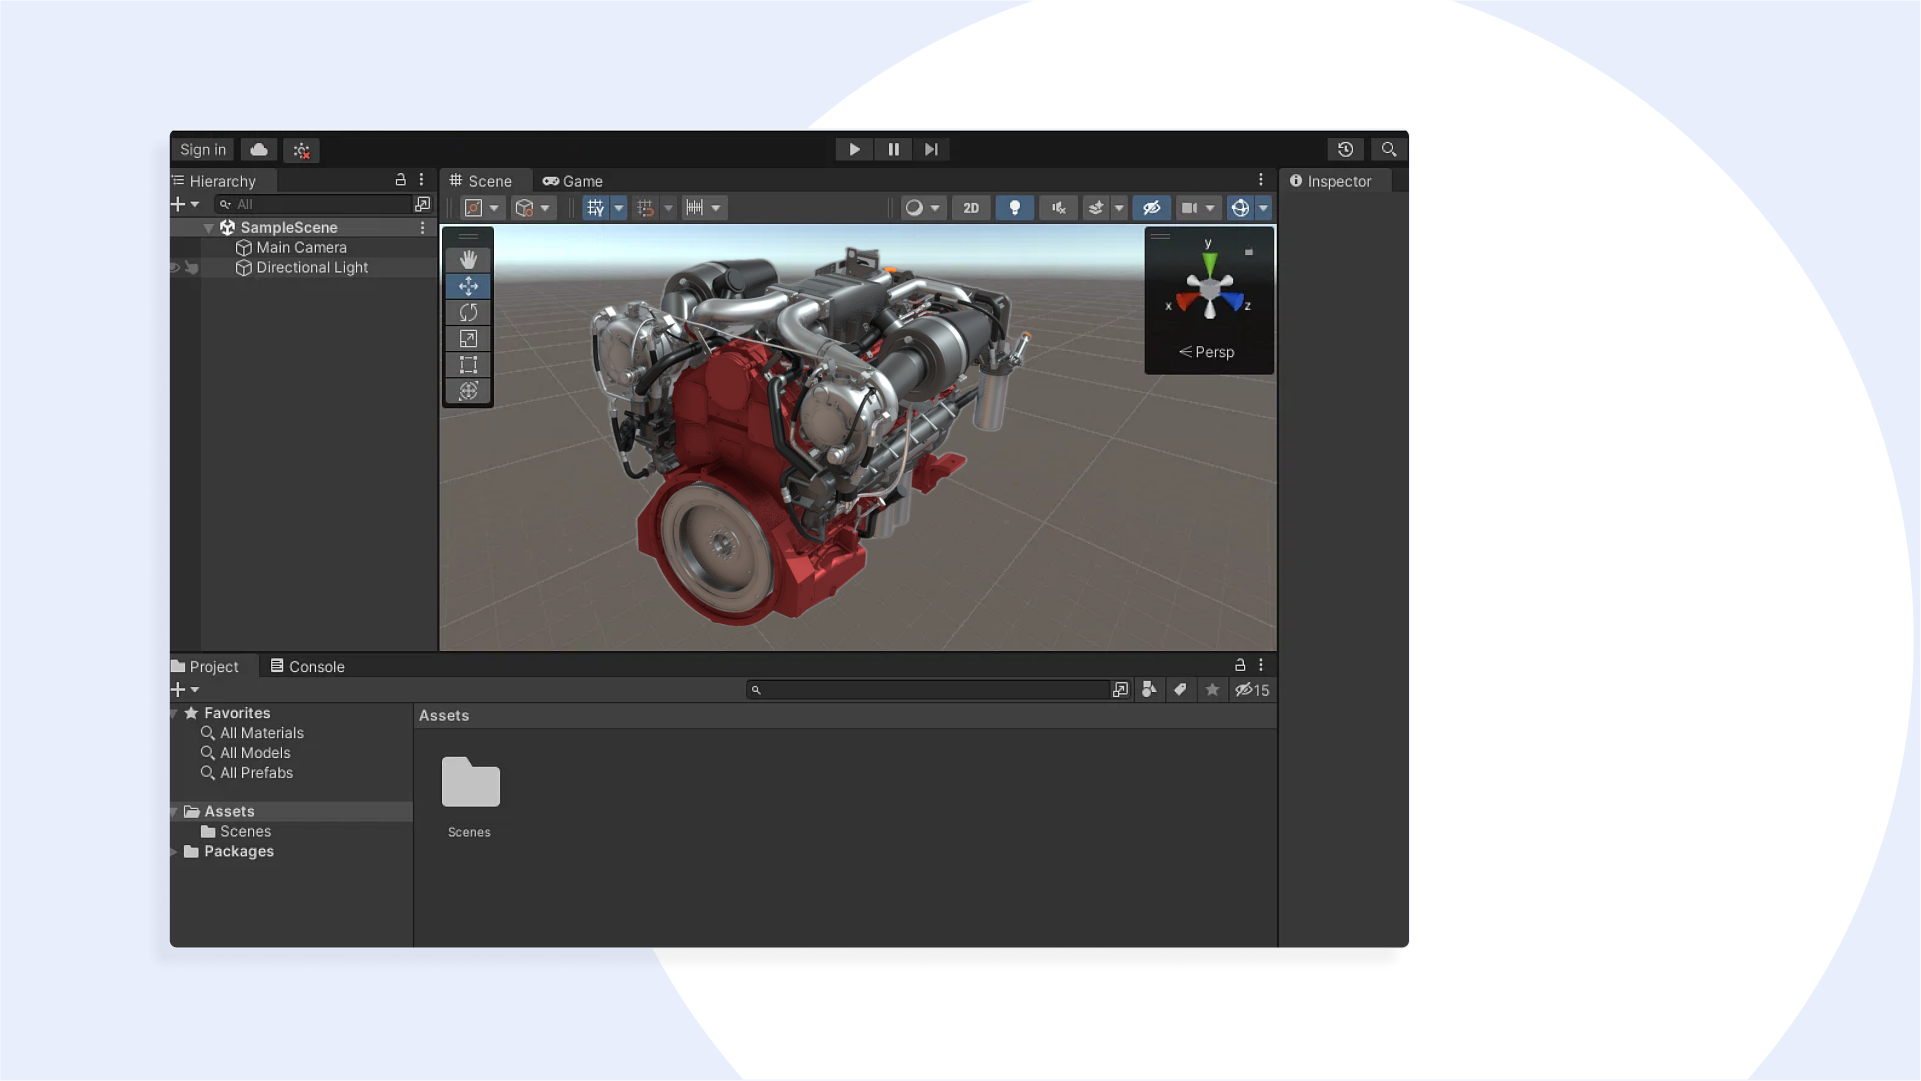Open Project panel search window icon
This screenshot has width=1921, height=1081.
coord(1120,690)
